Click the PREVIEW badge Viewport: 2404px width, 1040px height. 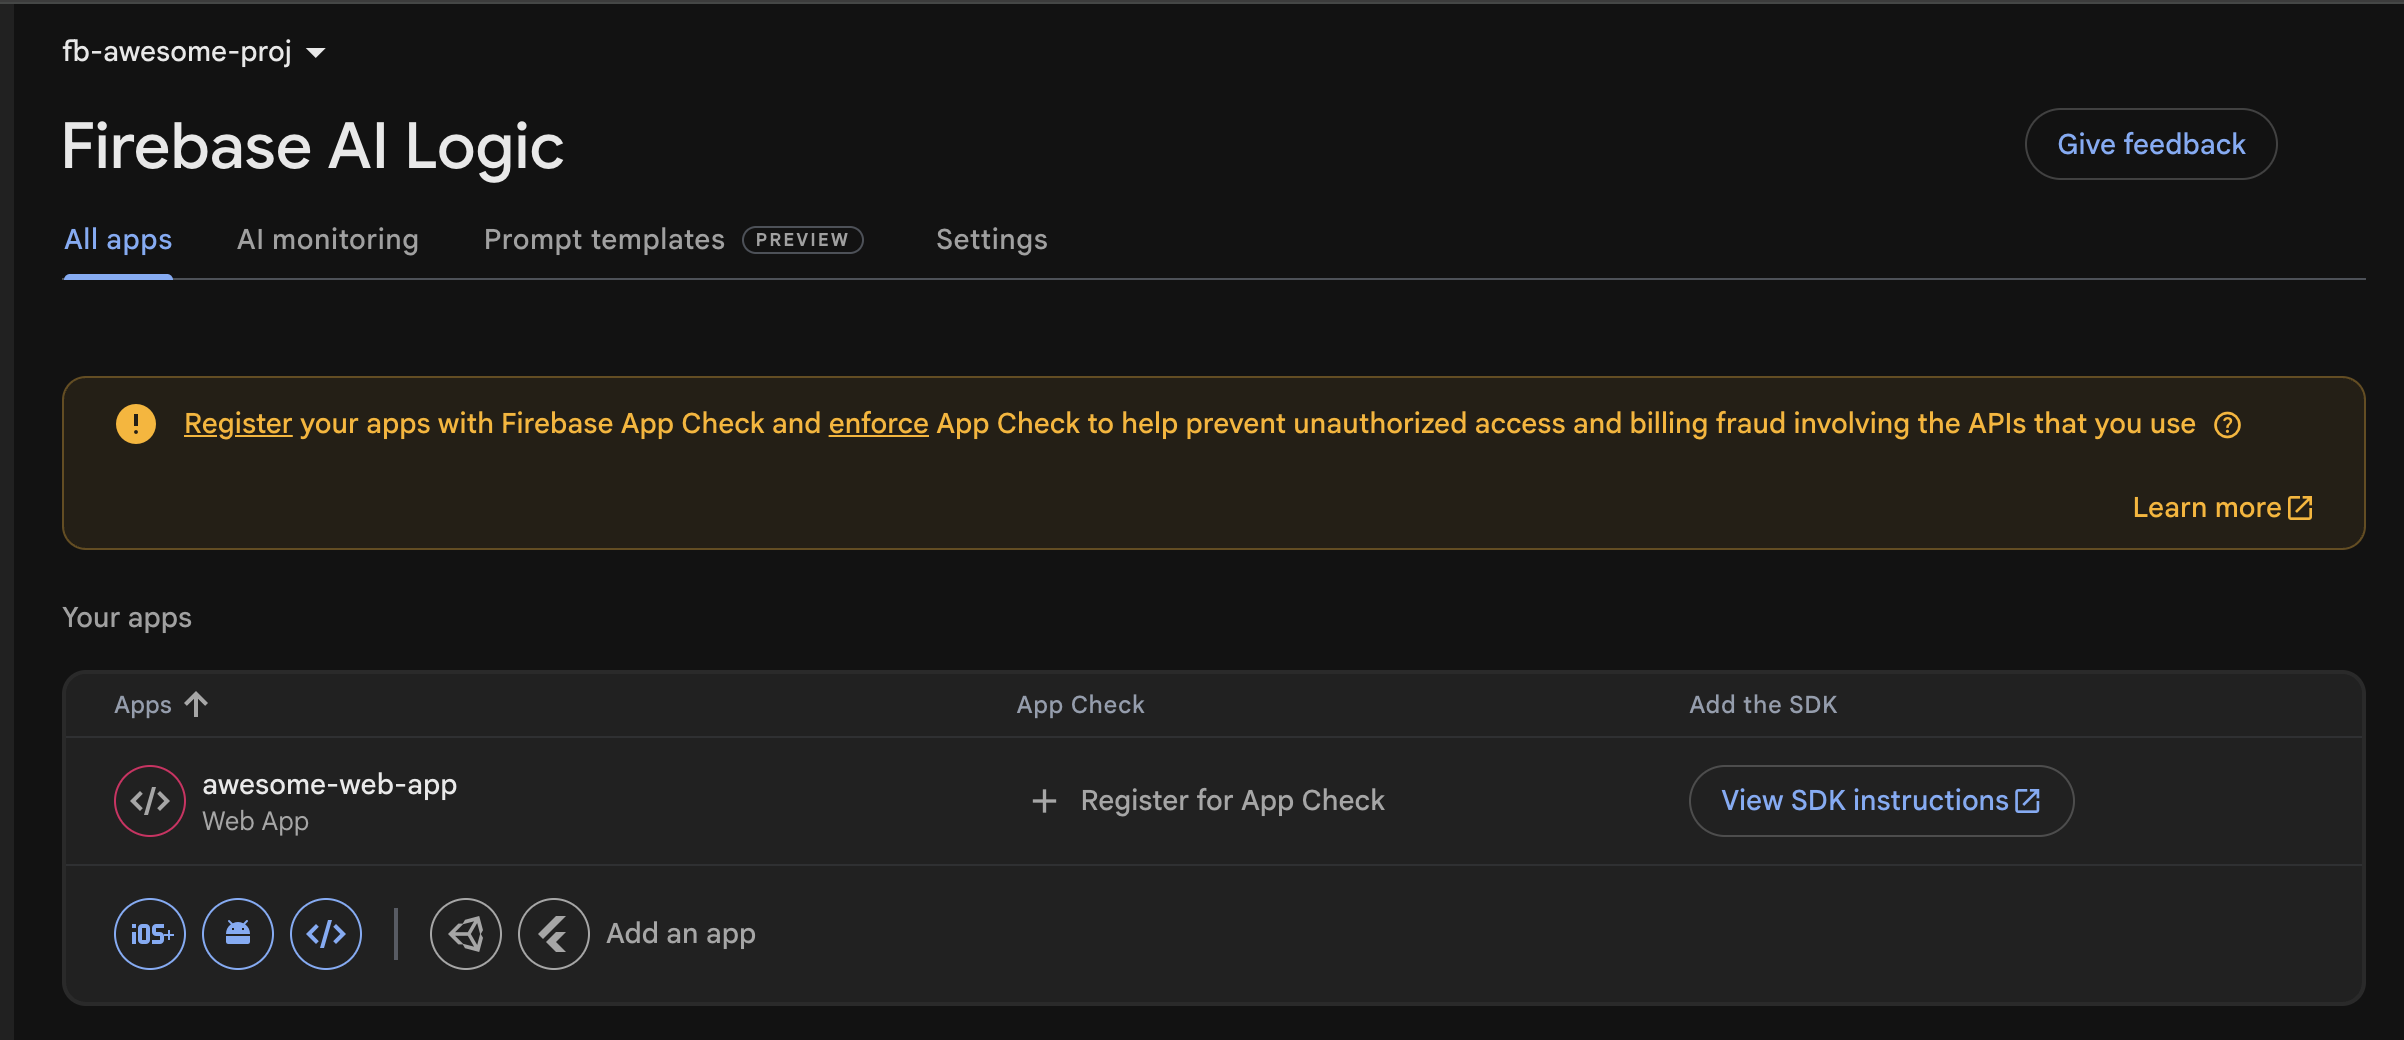802,240
